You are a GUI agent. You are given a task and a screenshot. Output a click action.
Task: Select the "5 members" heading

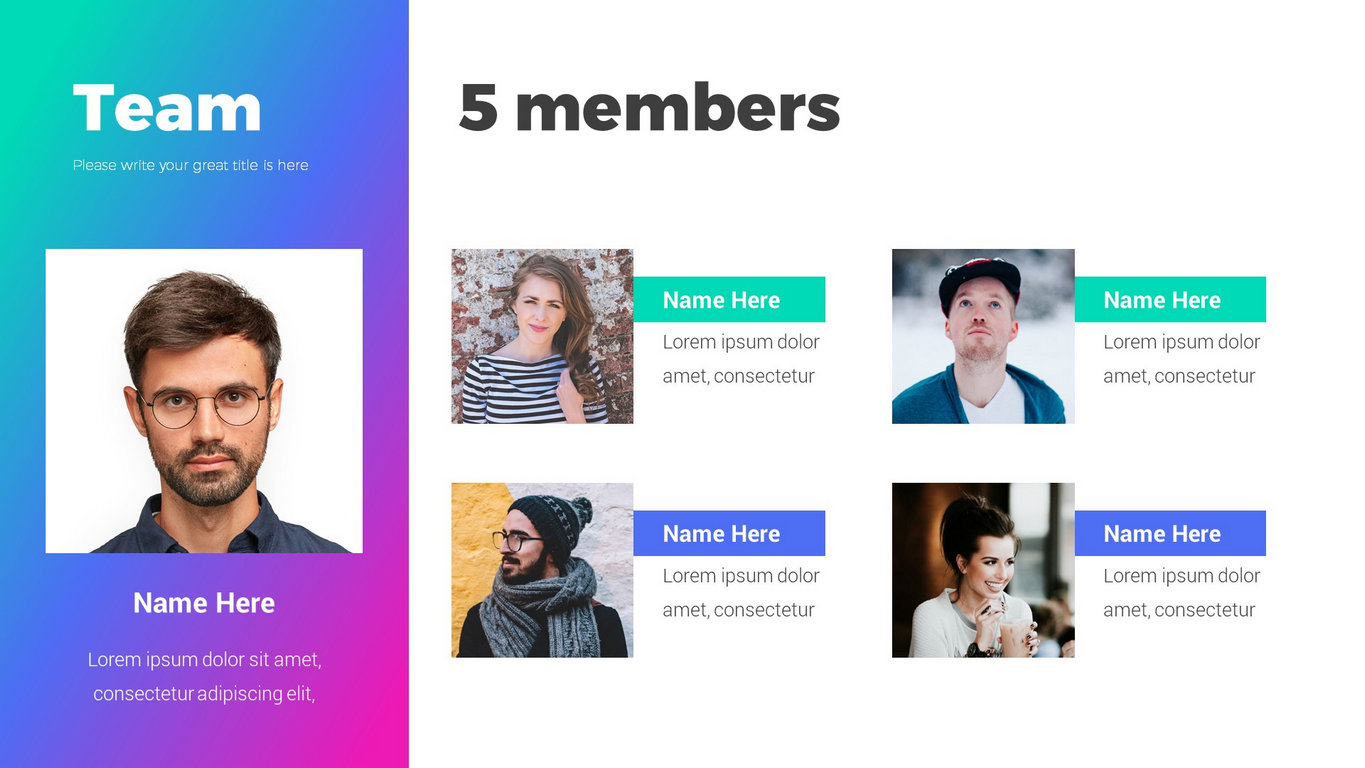[x=649, y=108]
